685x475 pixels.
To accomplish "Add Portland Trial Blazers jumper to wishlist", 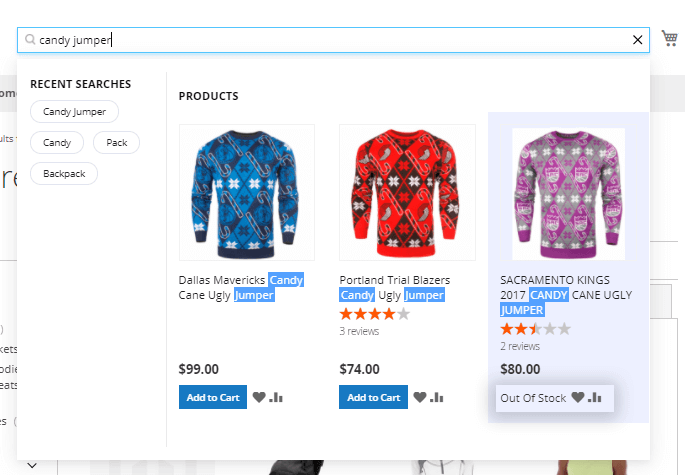I will pos(420,397).
